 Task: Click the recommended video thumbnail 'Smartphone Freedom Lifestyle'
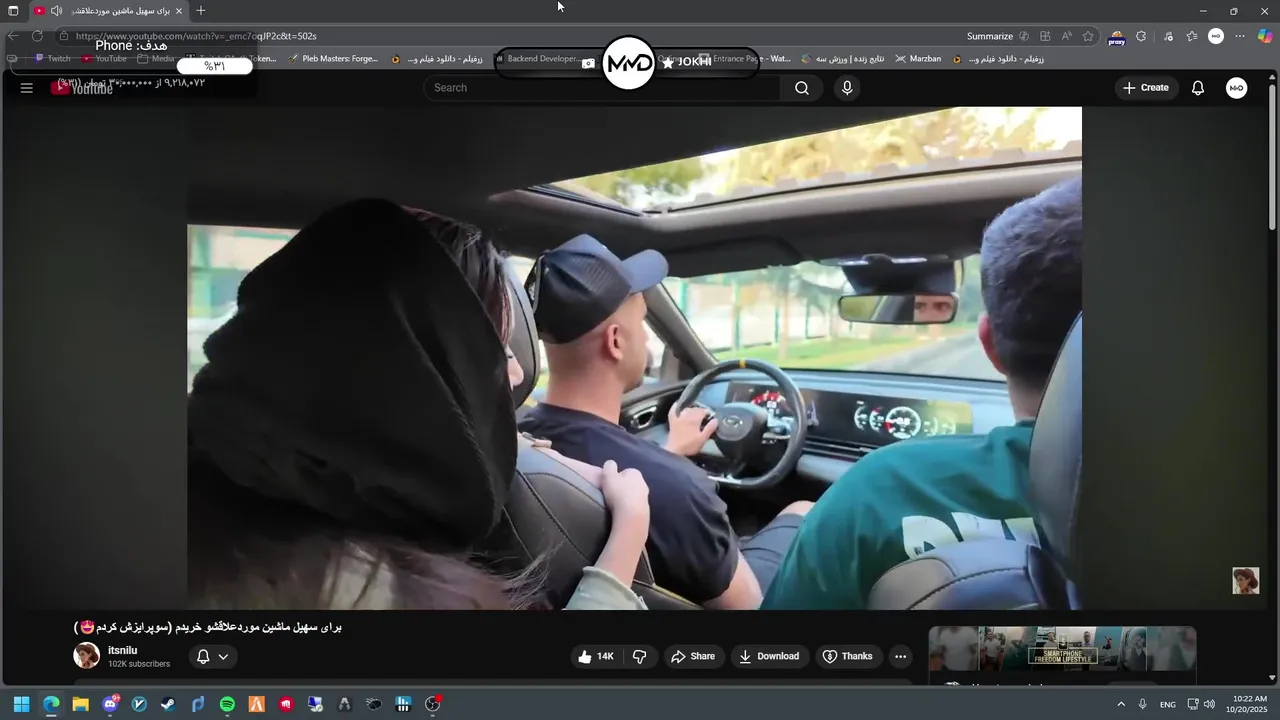pos(1062,650)
